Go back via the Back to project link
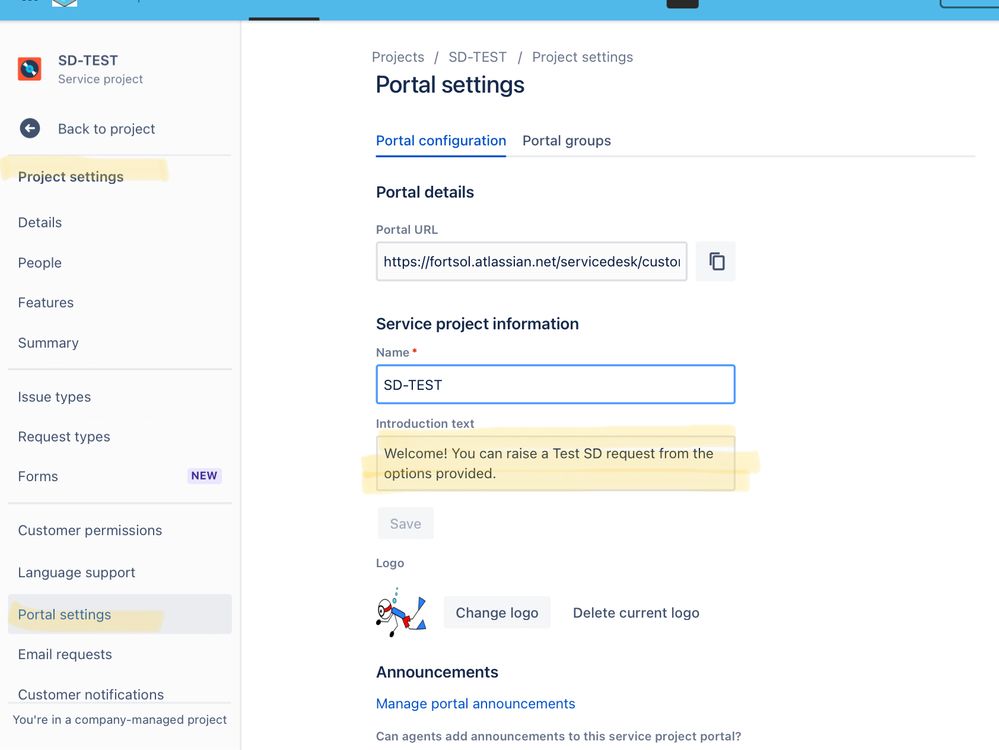999x750 pixels. pyautogui.click(x=106, y=129)
